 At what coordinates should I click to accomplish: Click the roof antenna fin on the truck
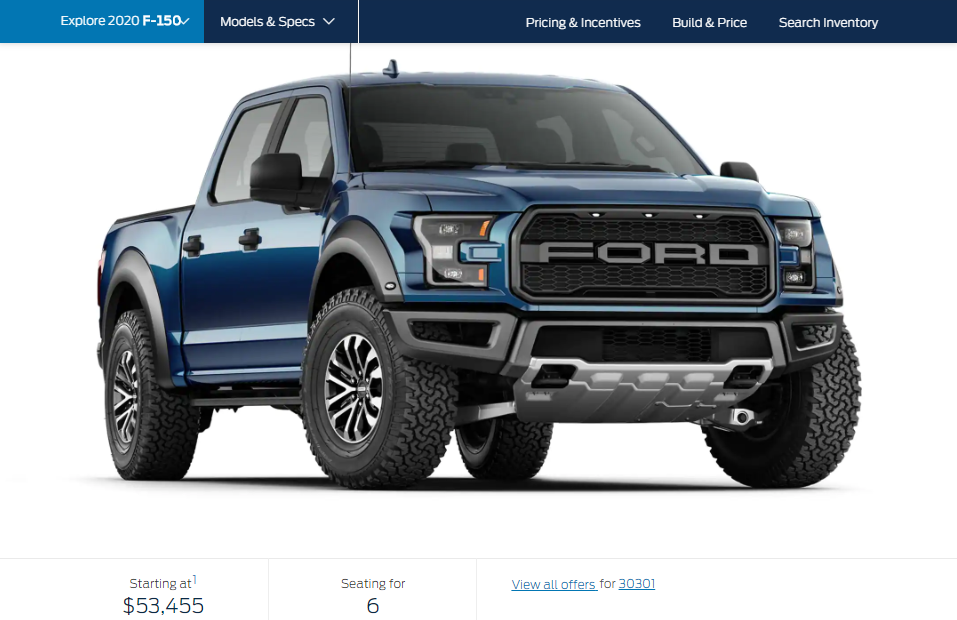pyautogui.click(x=391, y=68)
